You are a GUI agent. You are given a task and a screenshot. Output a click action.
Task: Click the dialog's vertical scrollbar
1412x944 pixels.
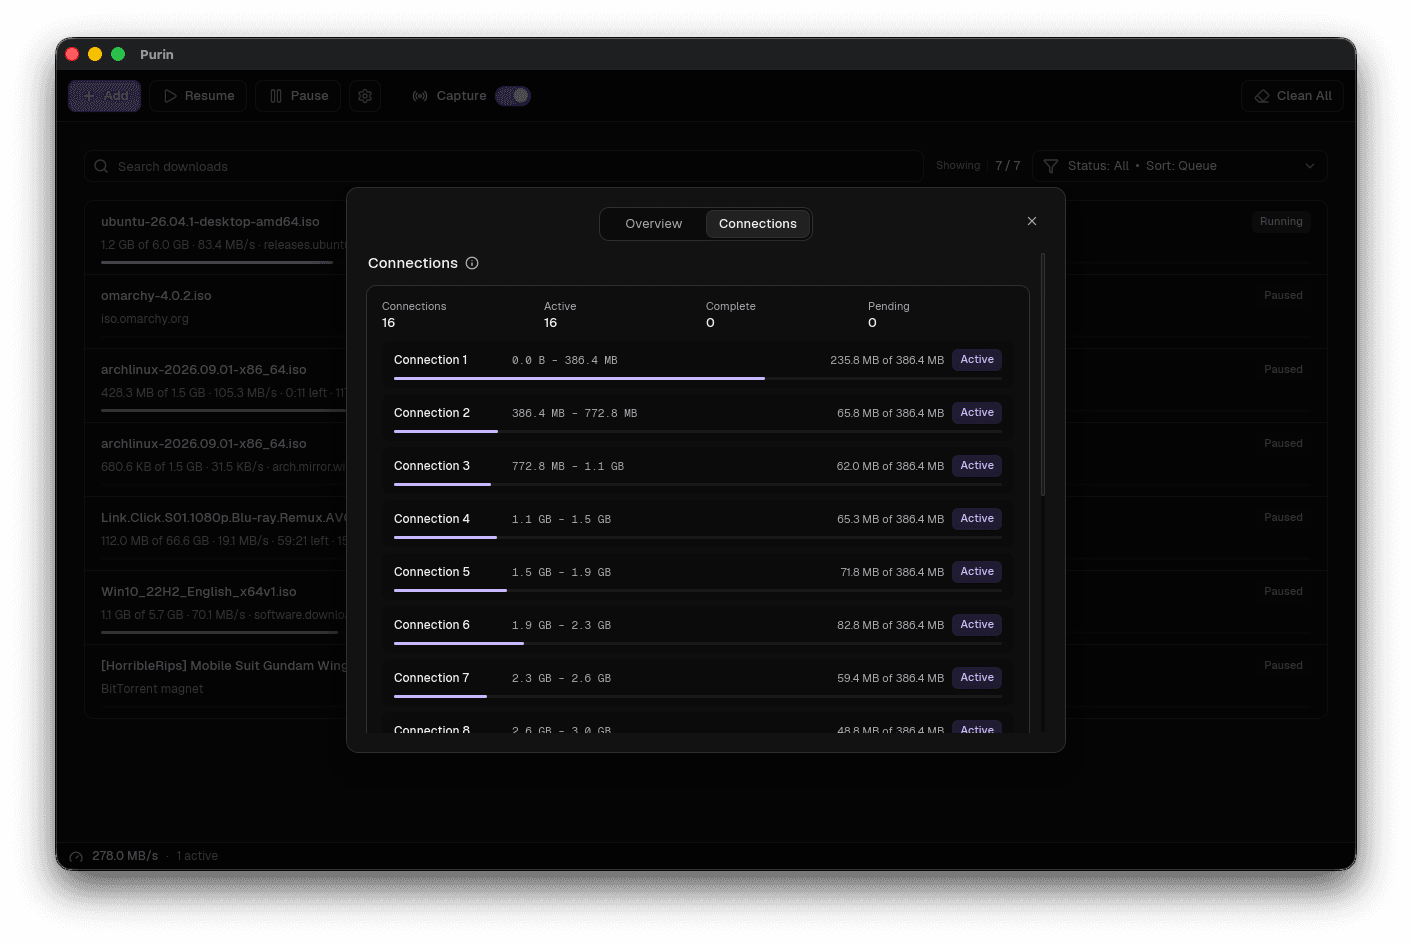point(1043,375)
